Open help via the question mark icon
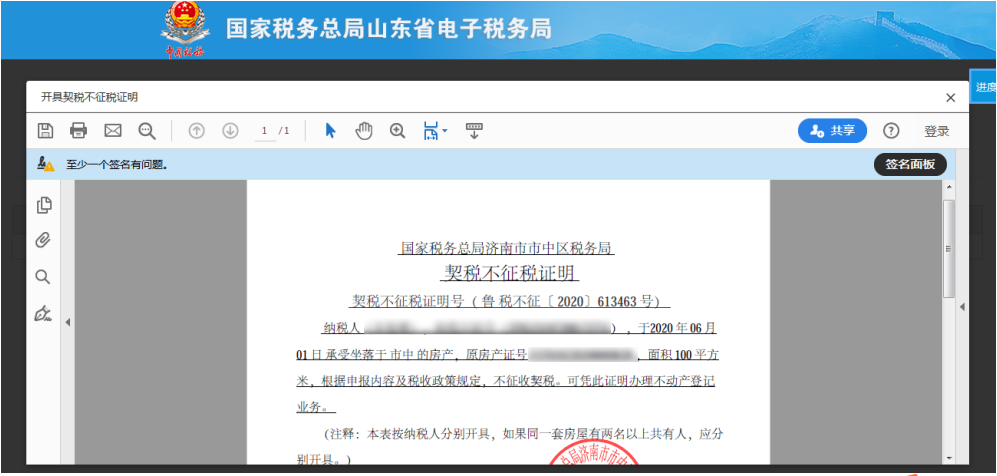The image size is (997, 476). click(891, 131)
